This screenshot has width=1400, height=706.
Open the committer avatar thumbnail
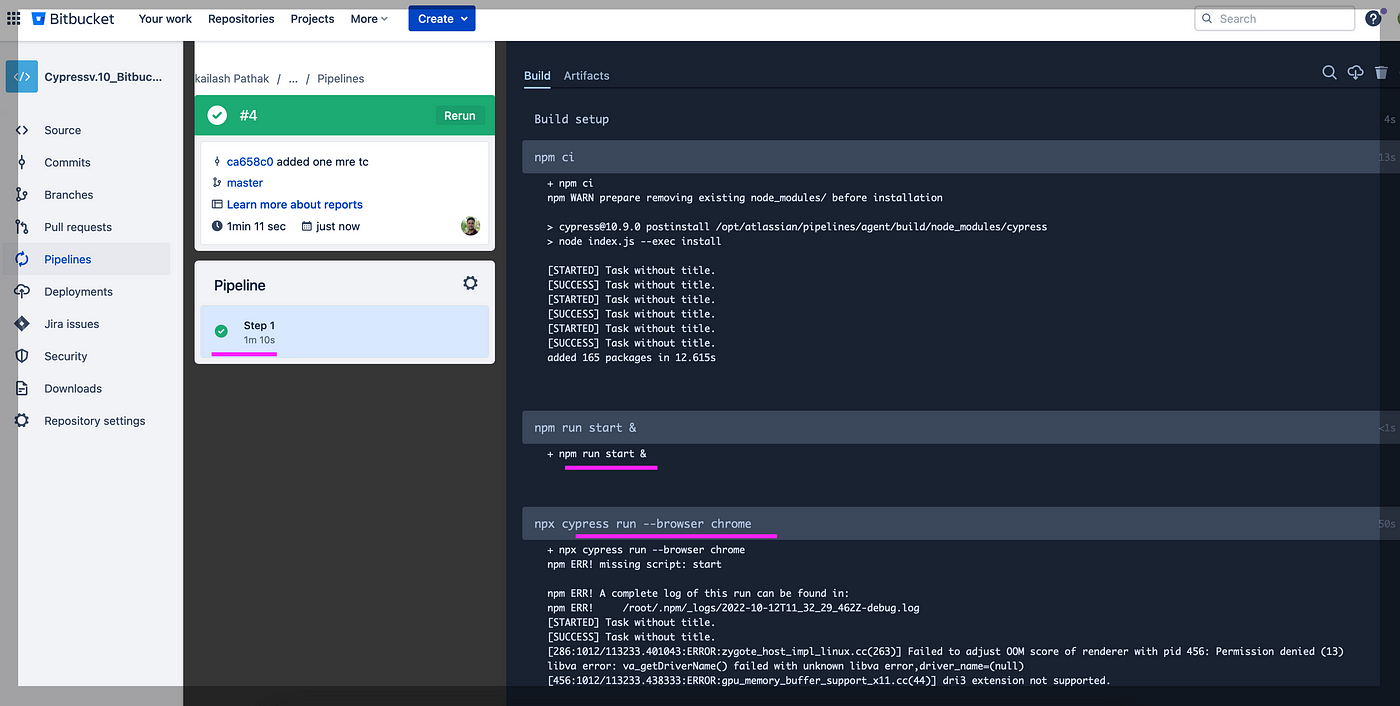pyautogui.click(x=470, y=226)
